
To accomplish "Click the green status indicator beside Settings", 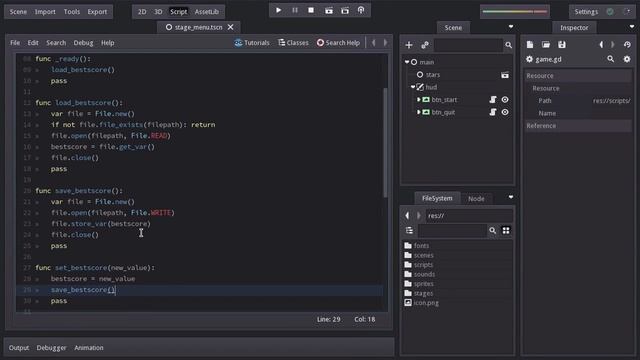I will click(x=610, y=11).
